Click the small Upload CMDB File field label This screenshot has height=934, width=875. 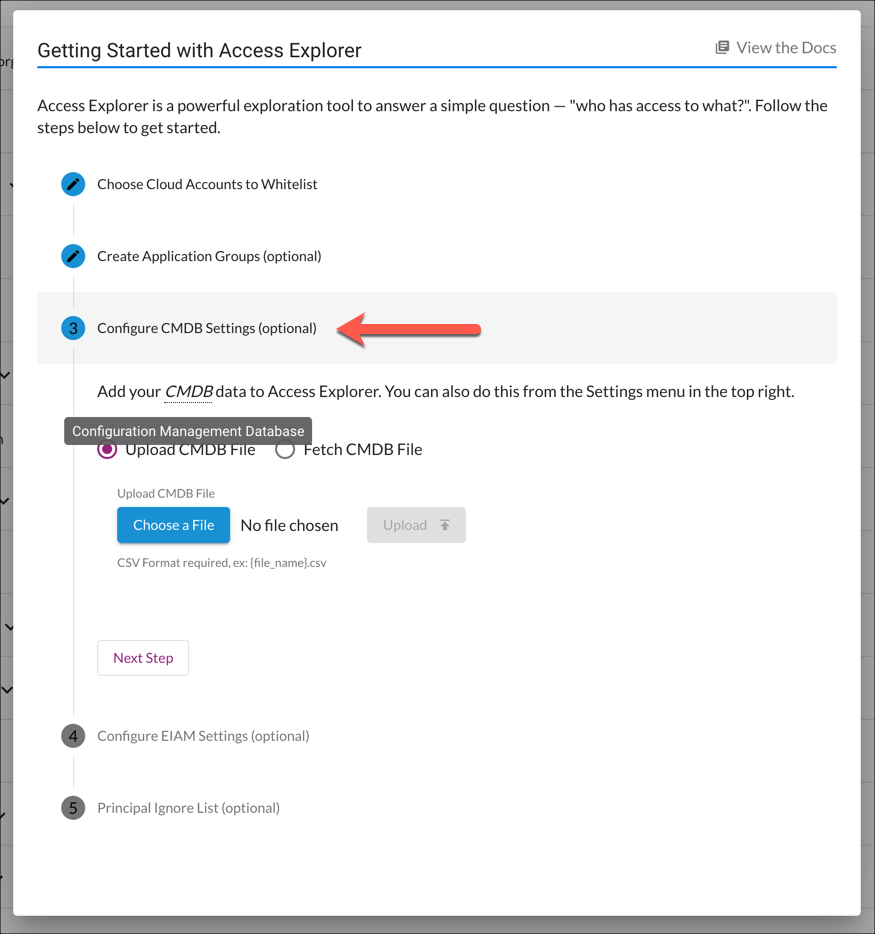(x=166, y=493)
